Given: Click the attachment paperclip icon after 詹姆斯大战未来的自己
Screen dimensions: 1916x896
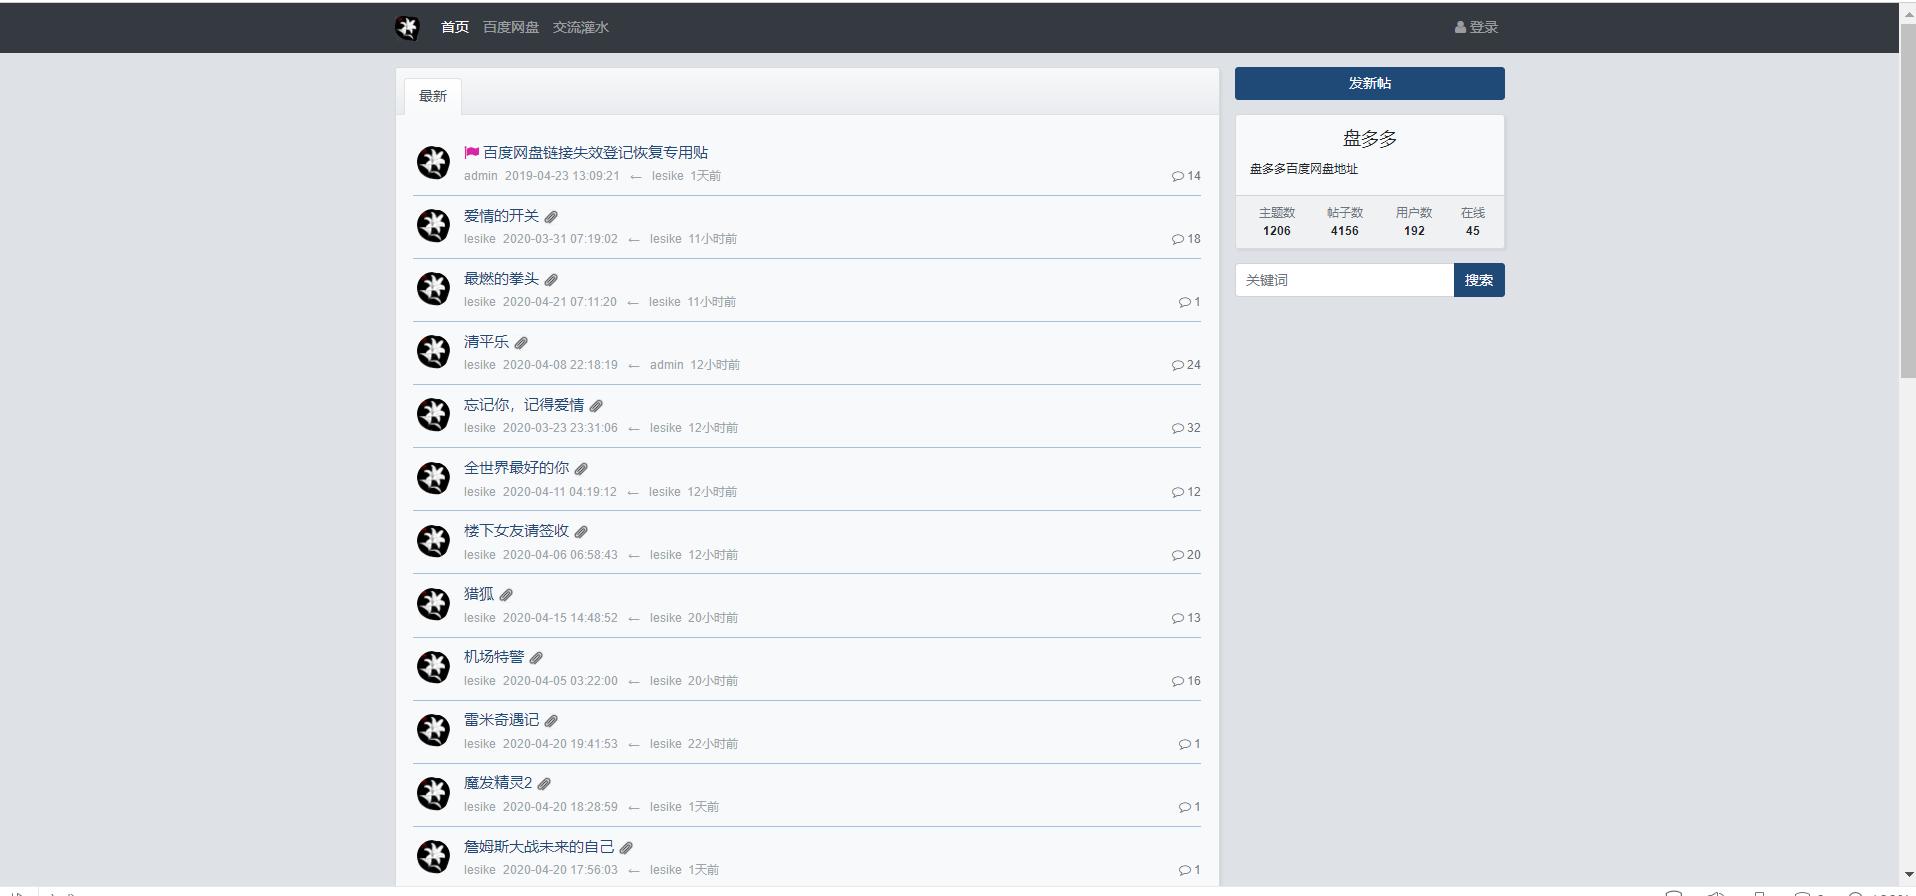Looking at the screenshot, I should (x=626, y=848).
